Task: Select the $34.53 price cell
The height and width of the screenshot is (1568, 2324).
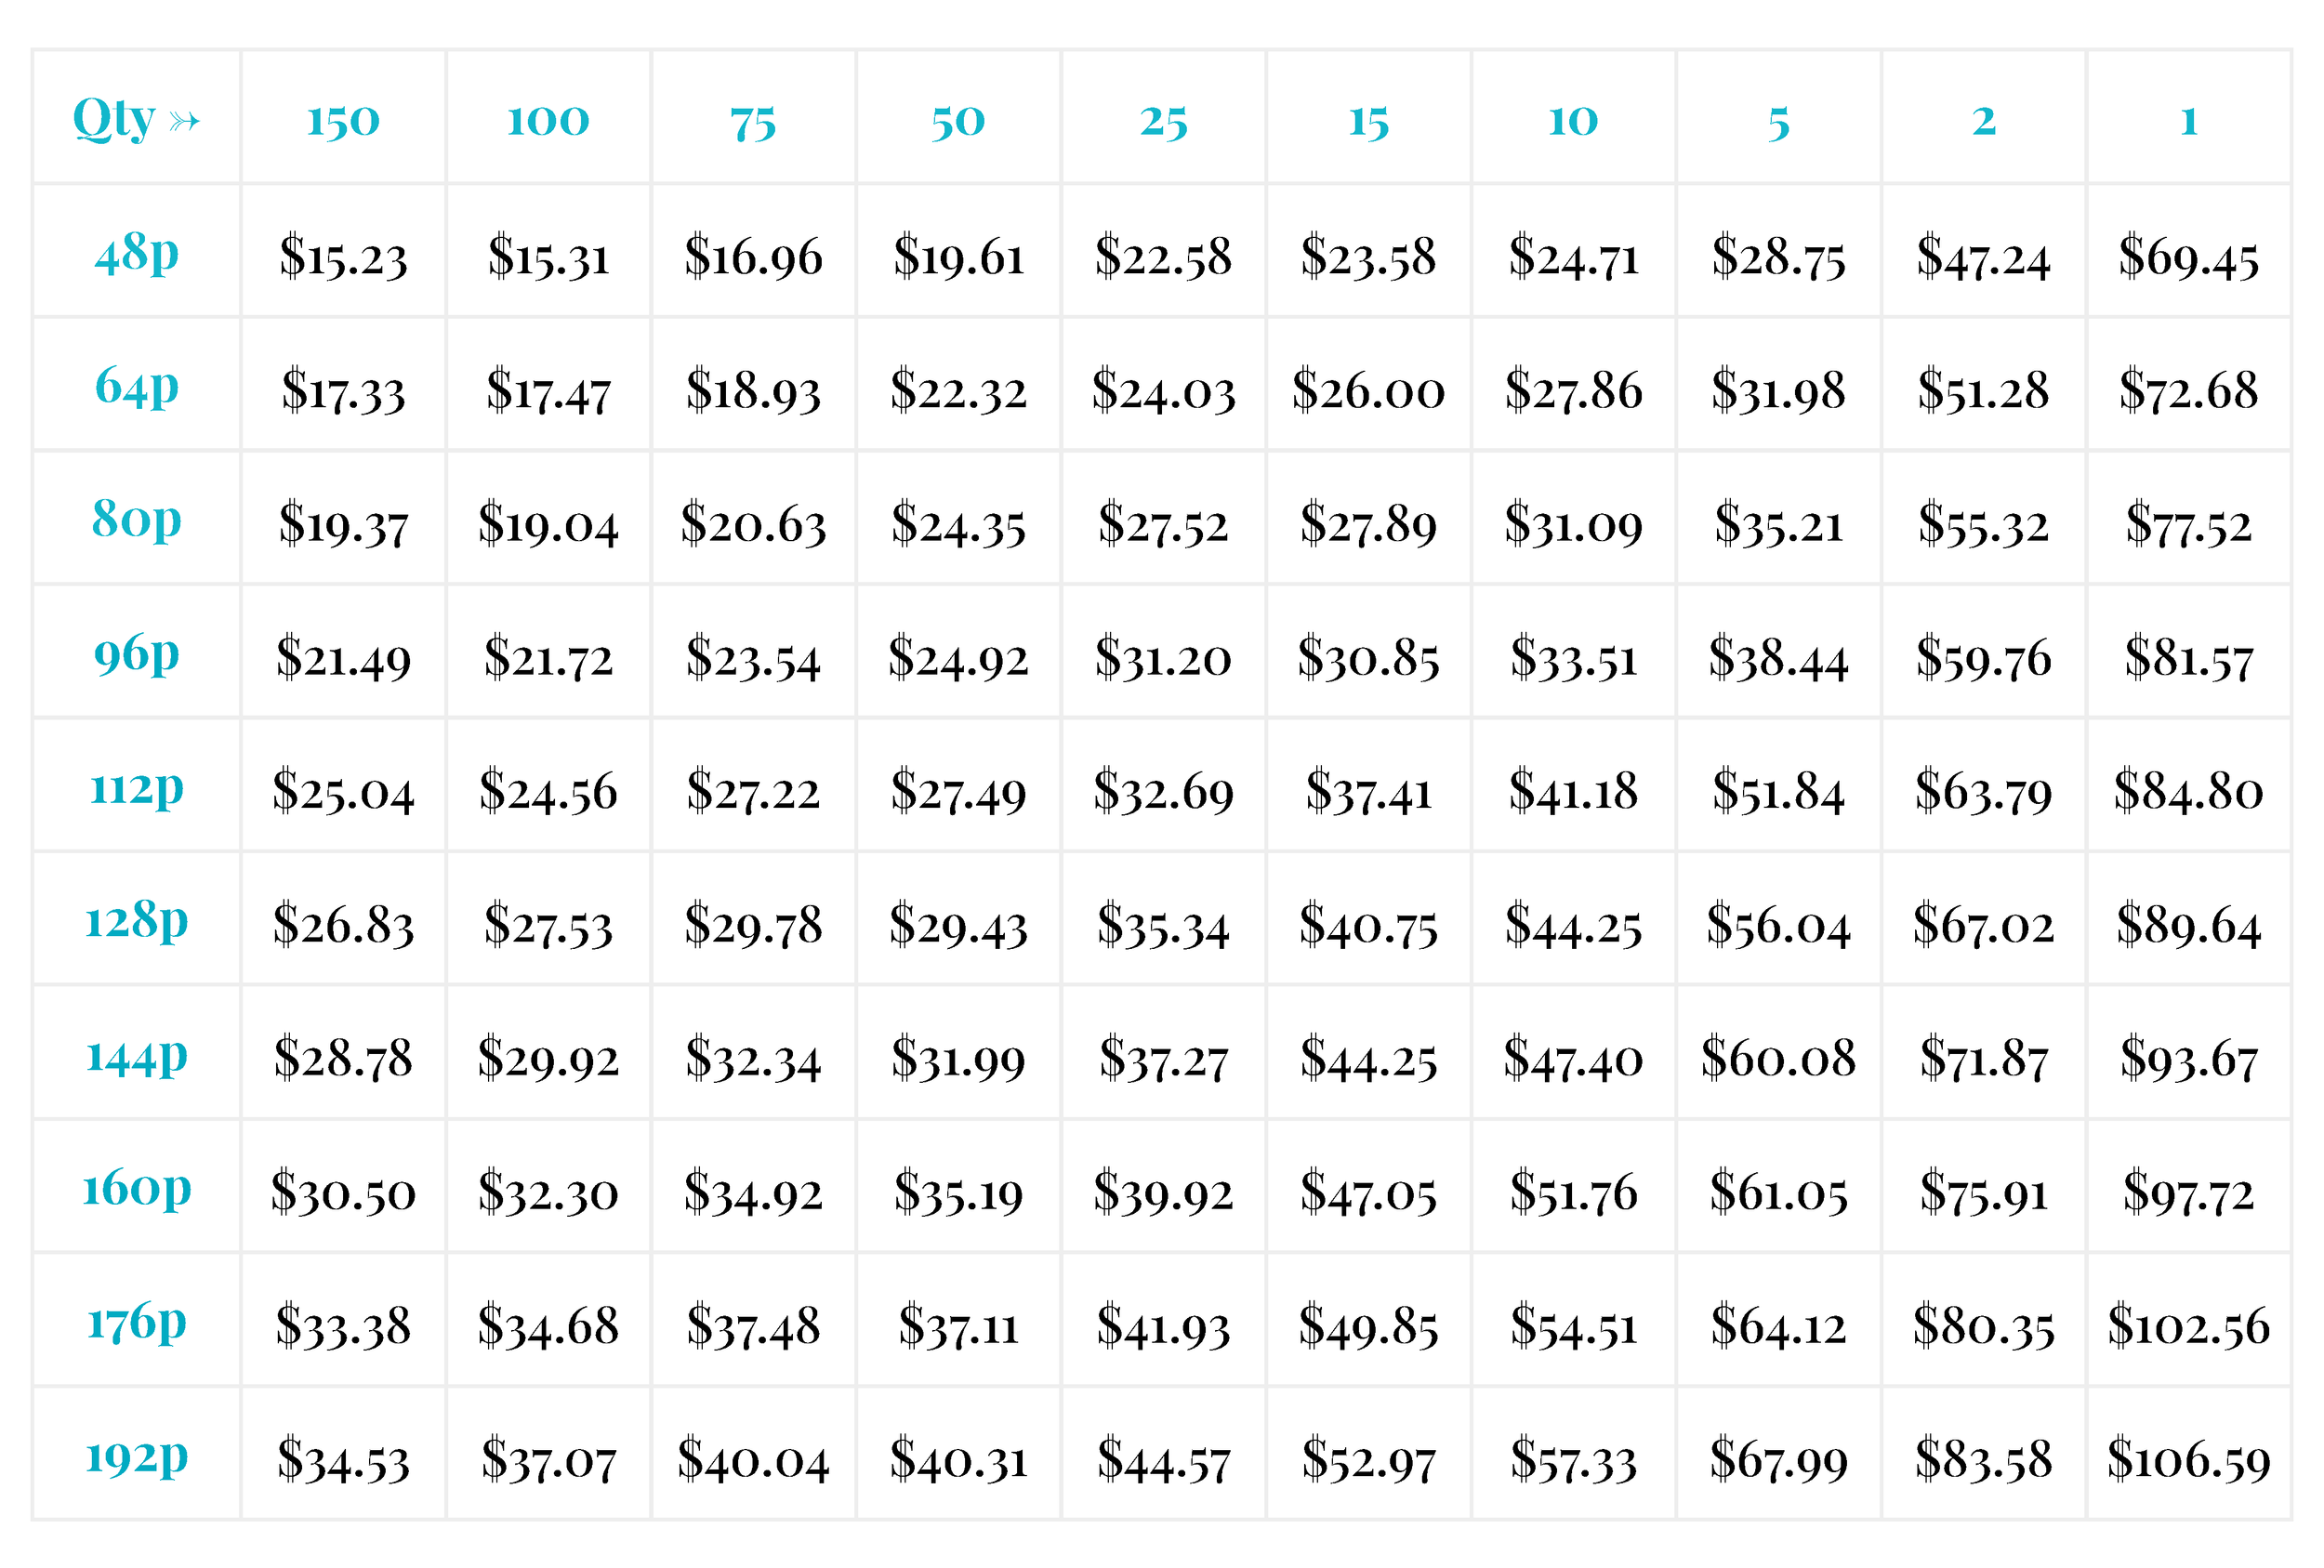Action: [x=343, y=1454]
